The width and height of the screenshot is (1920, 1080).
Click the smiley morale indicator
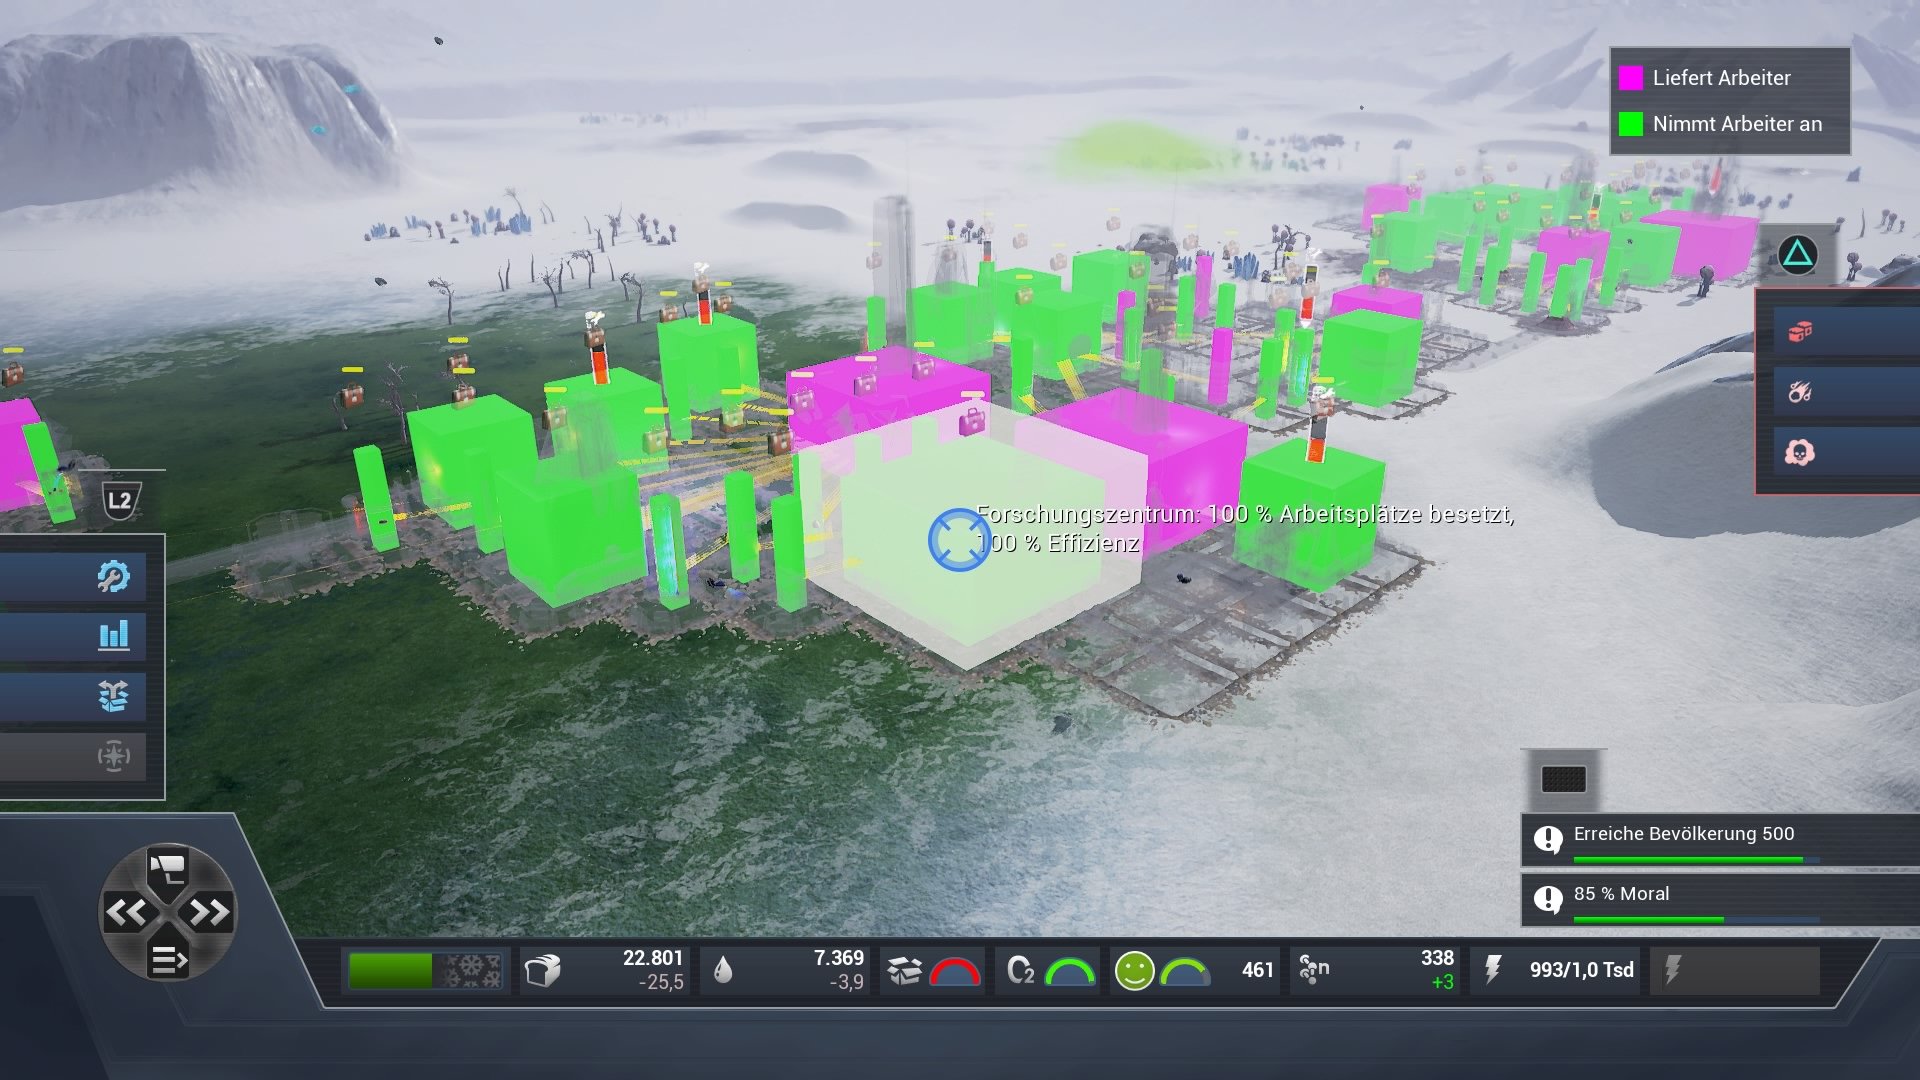click(1134, 970)
